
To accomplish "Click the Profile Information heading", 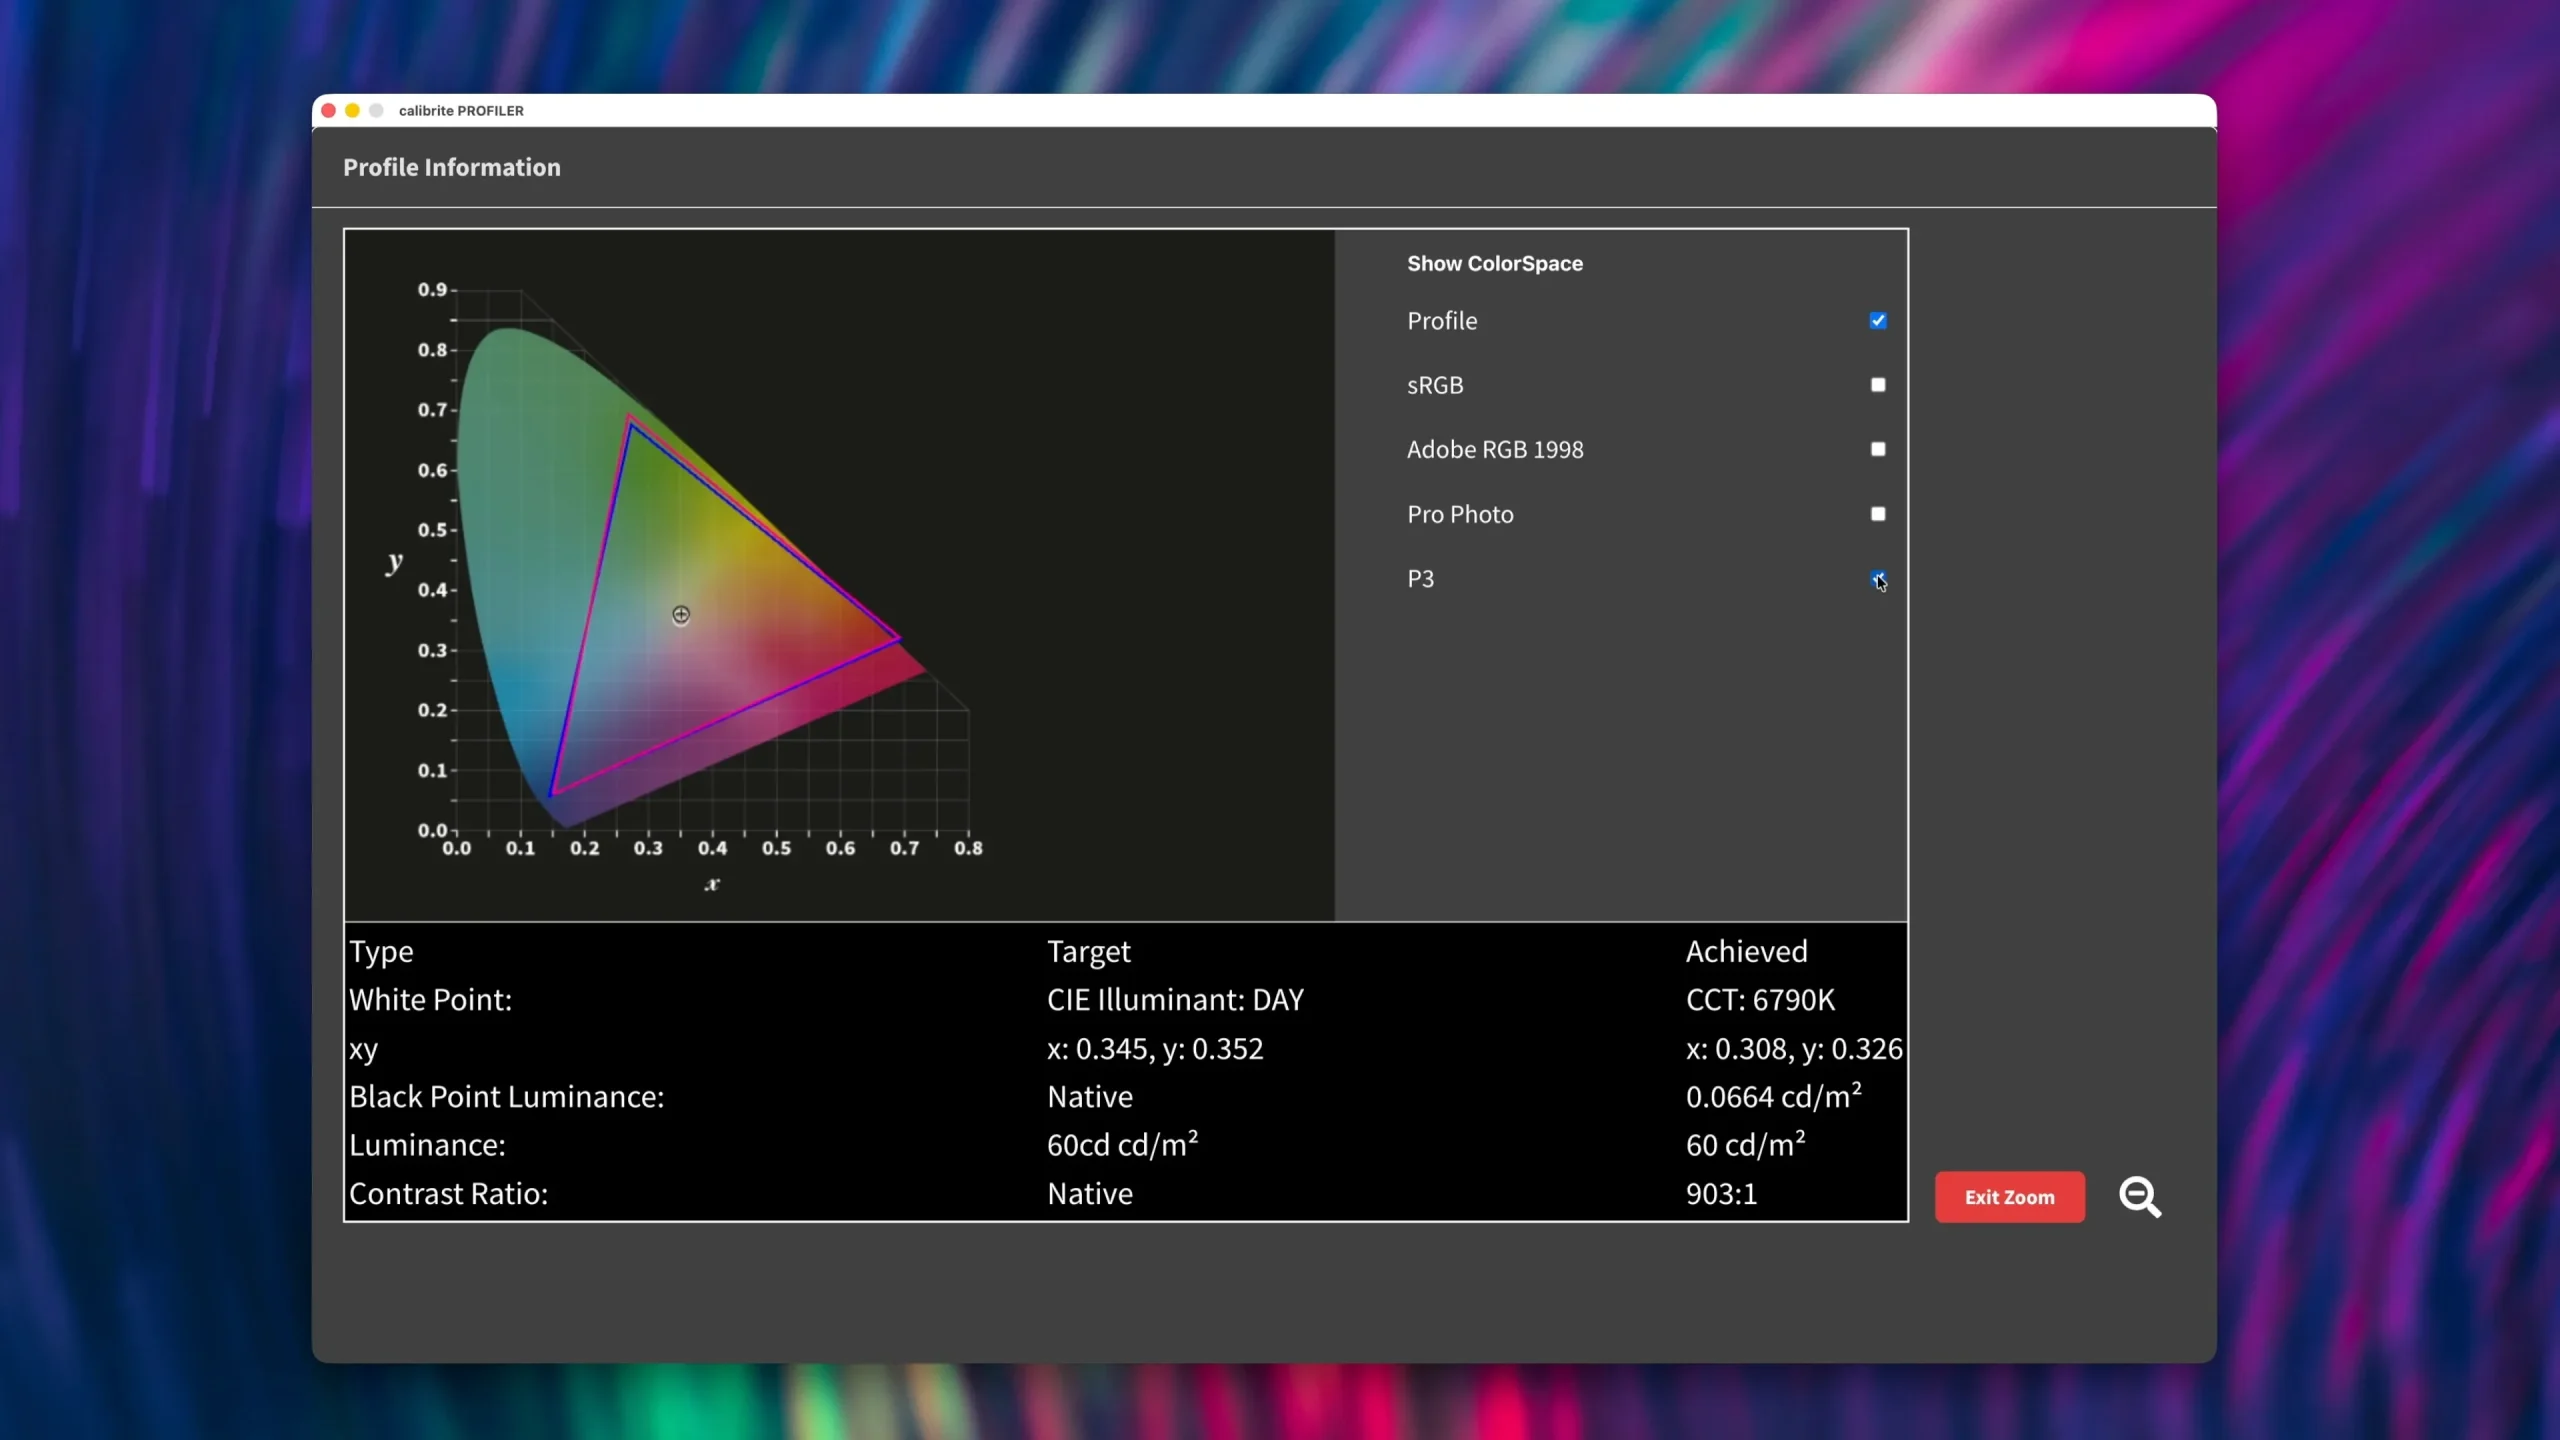I will [452, 167].
